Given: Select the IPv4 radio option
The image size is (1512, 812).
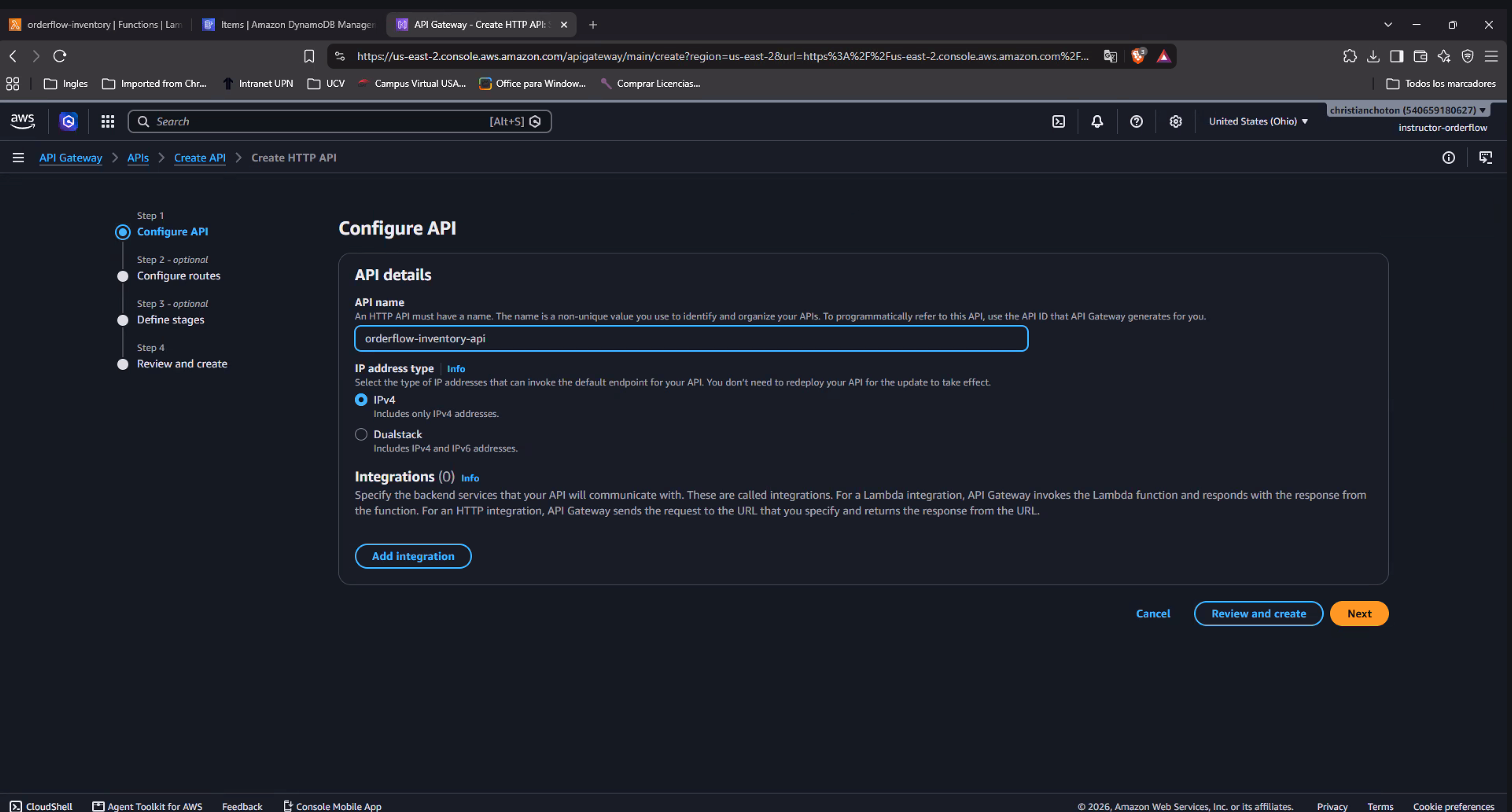Looking at the screenshot, I should click(x=361, y=399).
